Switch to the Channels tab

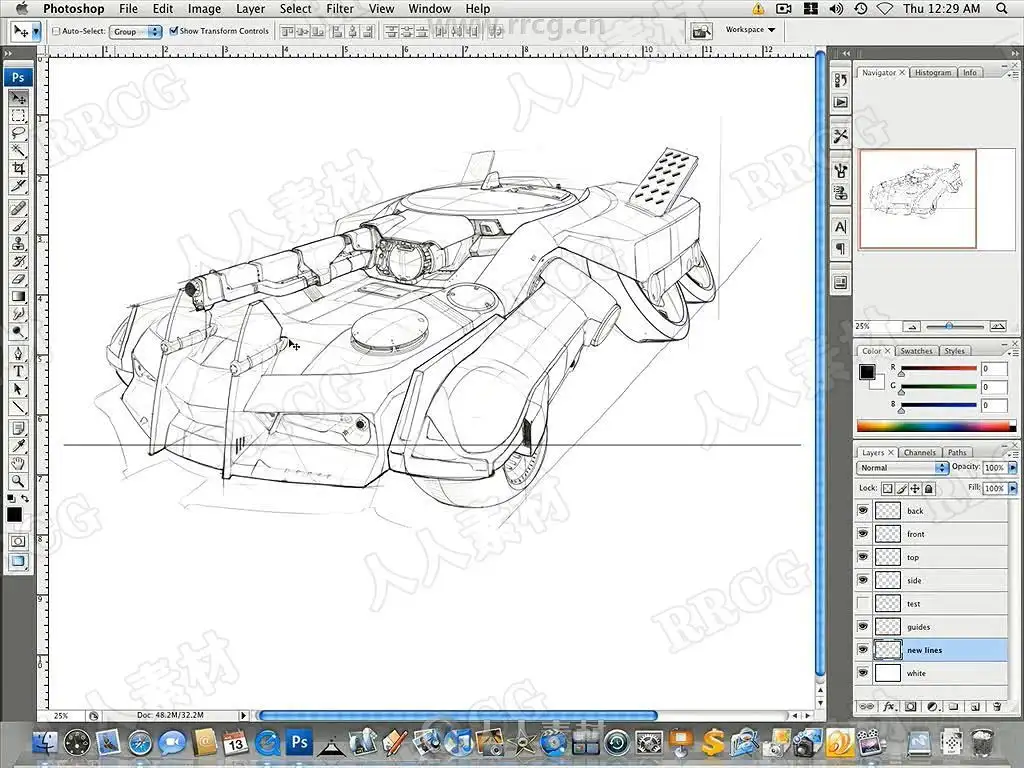click(x=919, y=452)
